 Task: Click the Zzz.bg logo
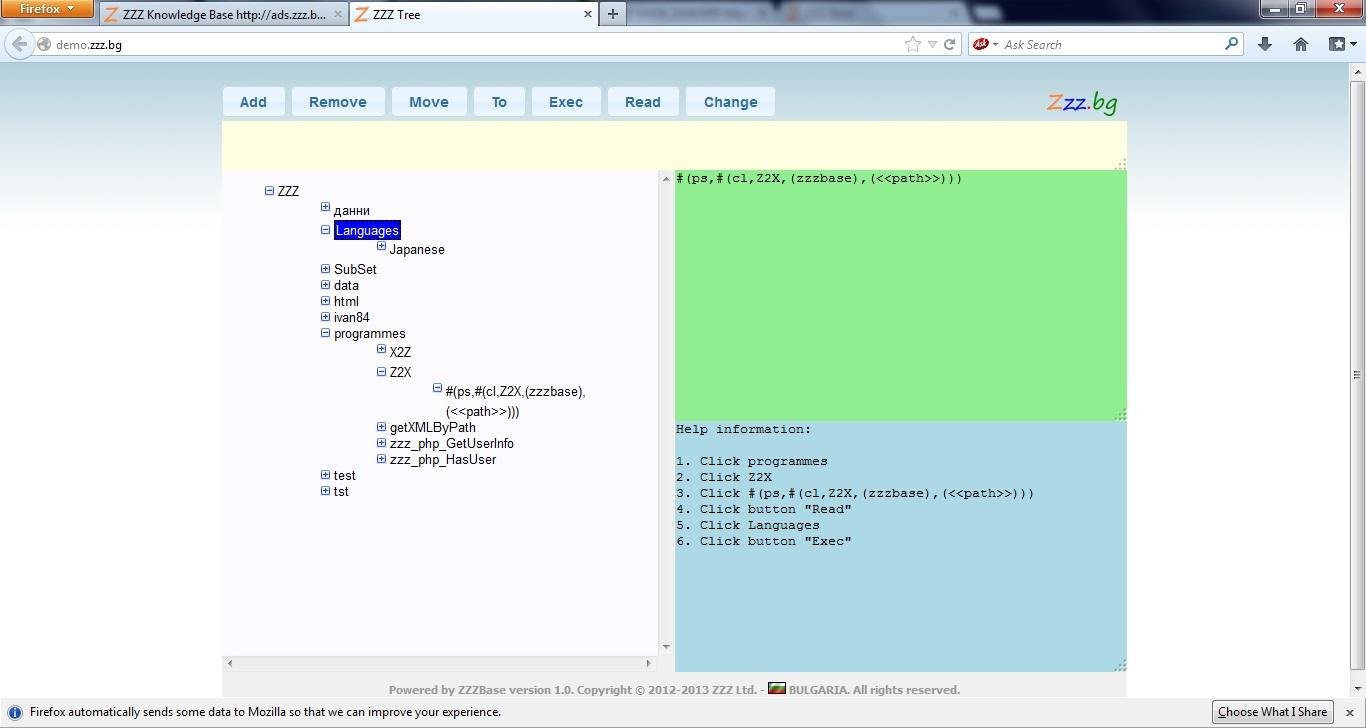pyautogui.click(x=1081, y=101)
